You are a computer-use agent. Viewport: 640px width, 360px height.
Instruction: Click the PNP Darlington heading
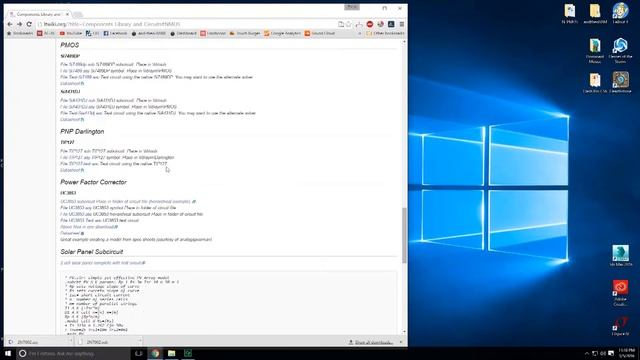coord(82,131)
